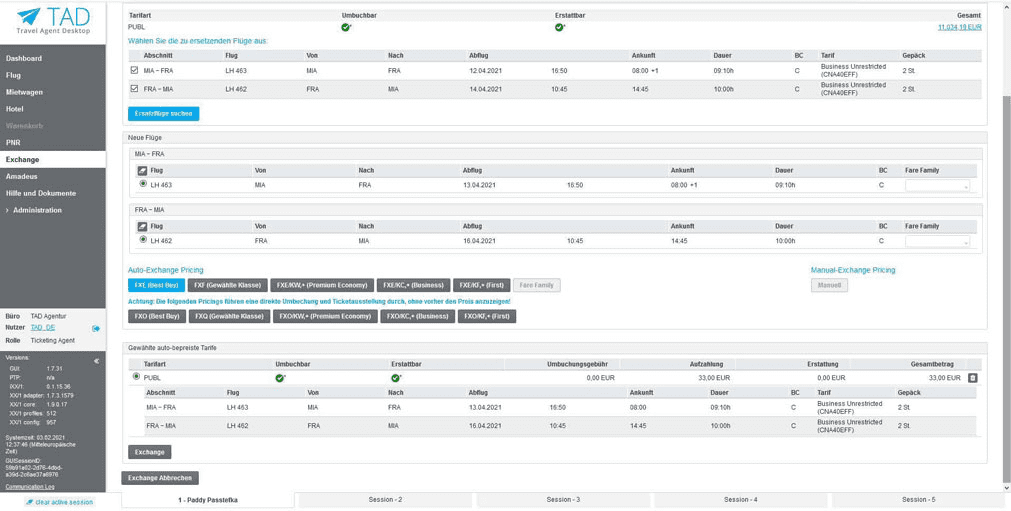
Task: Click the FXE/KC,+ (Business) pricing button
Action: pyautogui.click(x=413, y=285)
